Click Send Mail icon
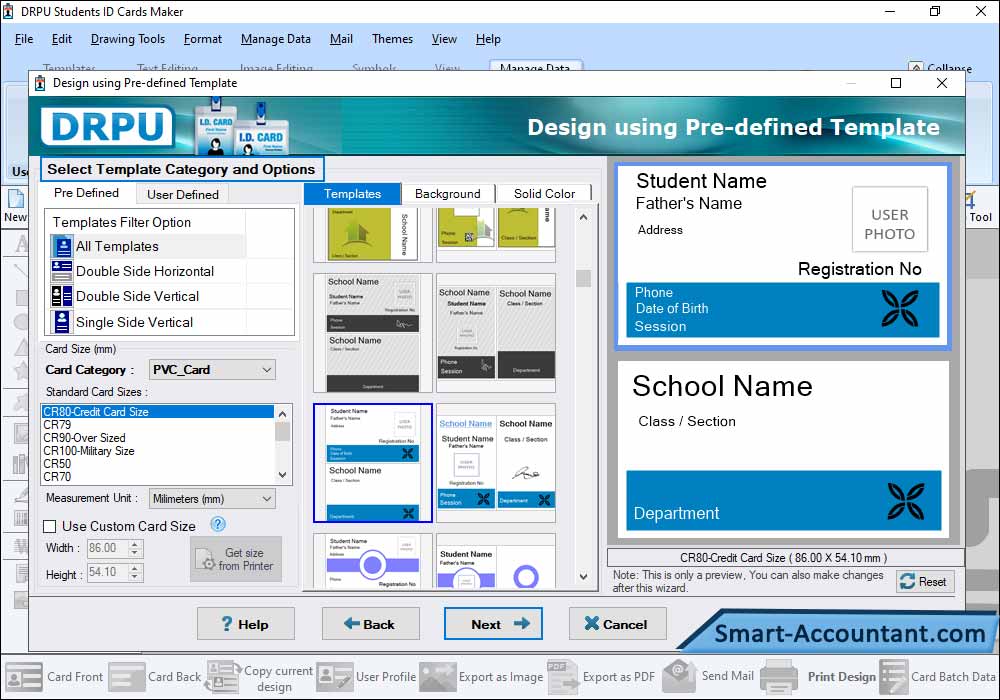 click(x=679, y=676)
